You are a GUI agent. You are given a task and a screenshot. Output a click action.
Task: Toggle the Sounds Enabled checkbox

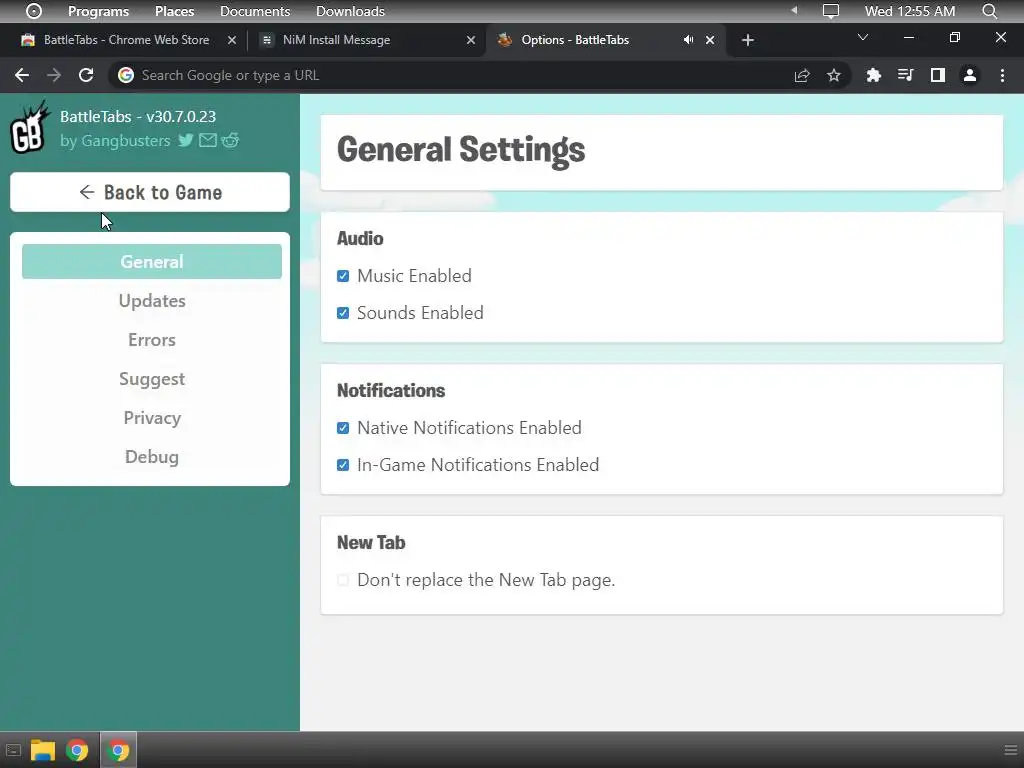point(343,313)
